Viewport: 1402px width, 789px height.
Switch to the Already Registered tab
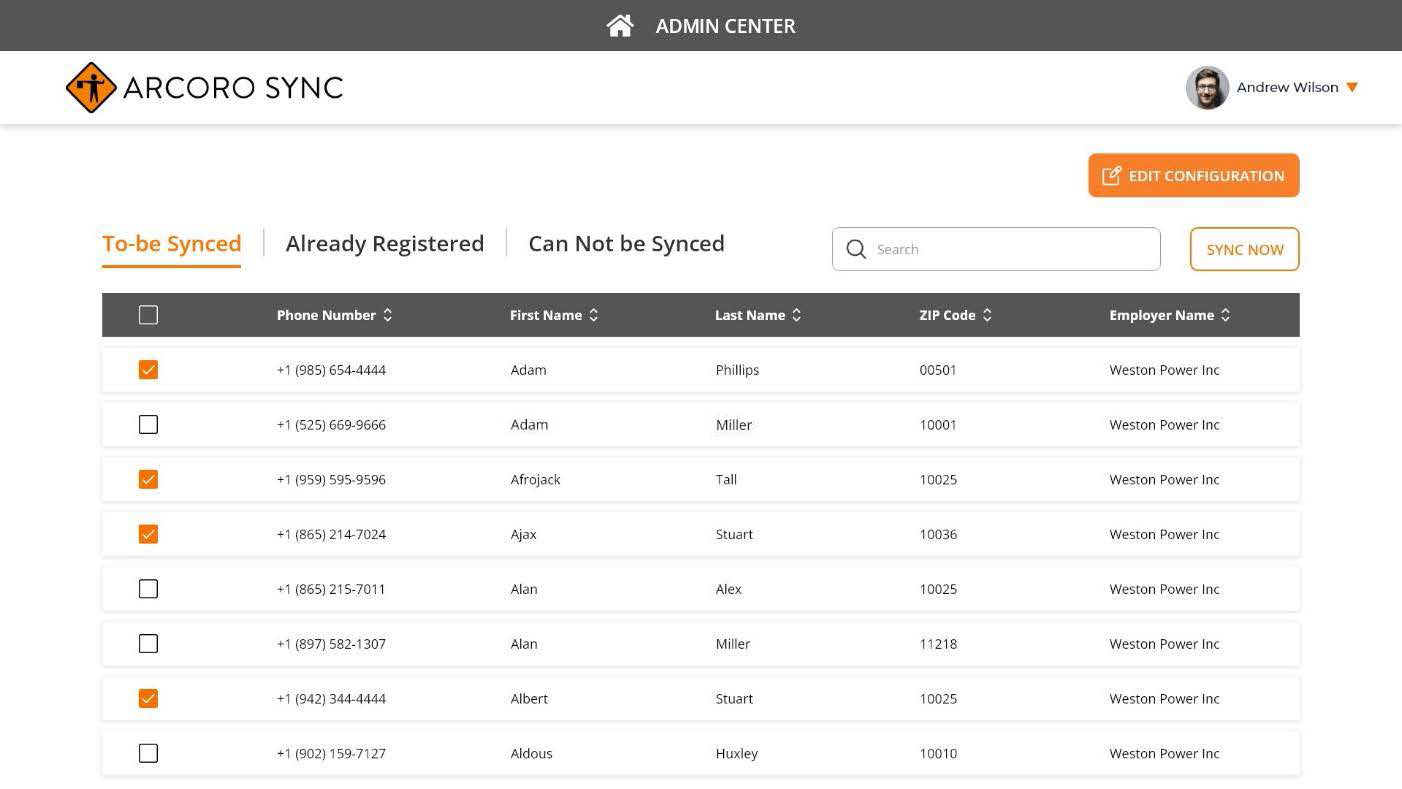(385, 244)
